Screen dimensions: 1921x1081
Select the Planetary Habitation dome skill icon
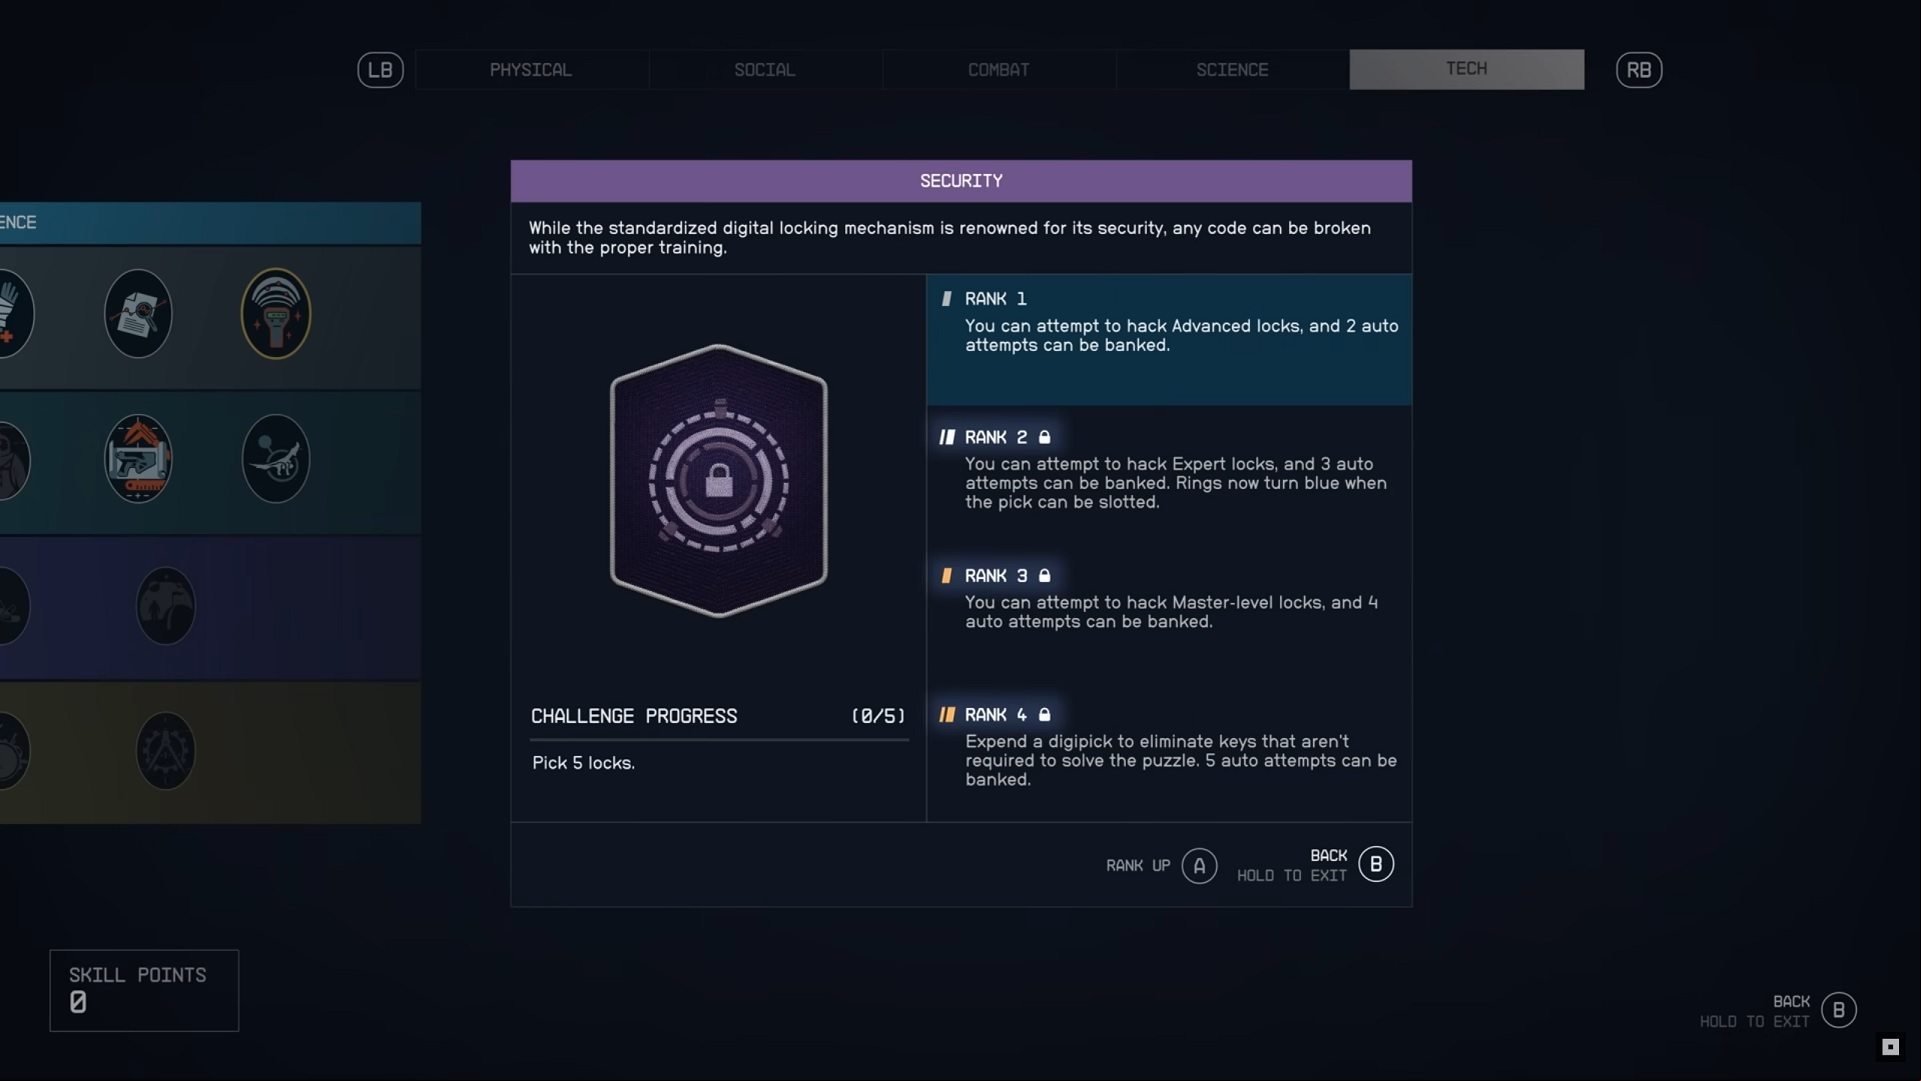(x=166, y=606)
